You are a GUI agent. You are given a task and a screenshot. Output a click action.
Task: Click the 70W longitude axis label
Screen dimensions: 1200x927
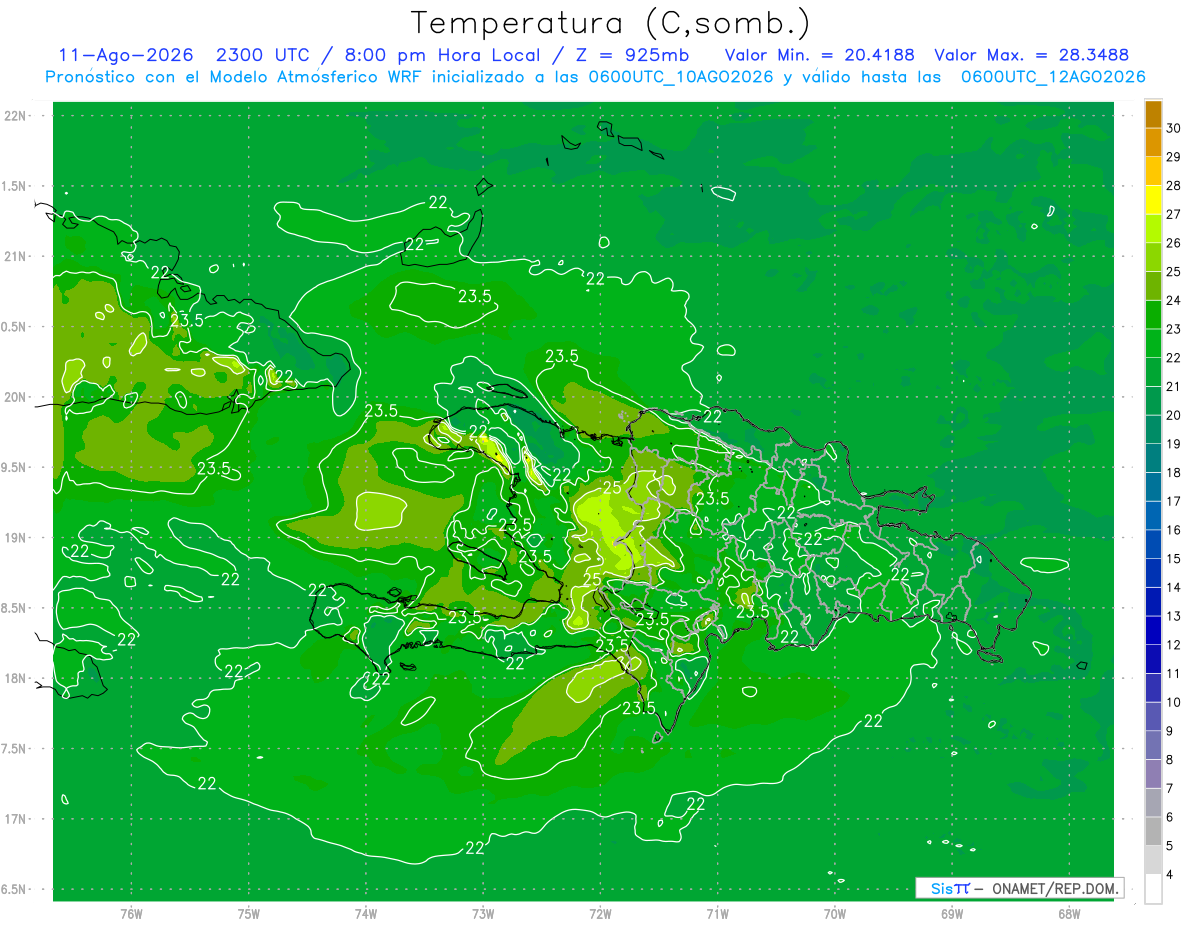tap(835, 914)
